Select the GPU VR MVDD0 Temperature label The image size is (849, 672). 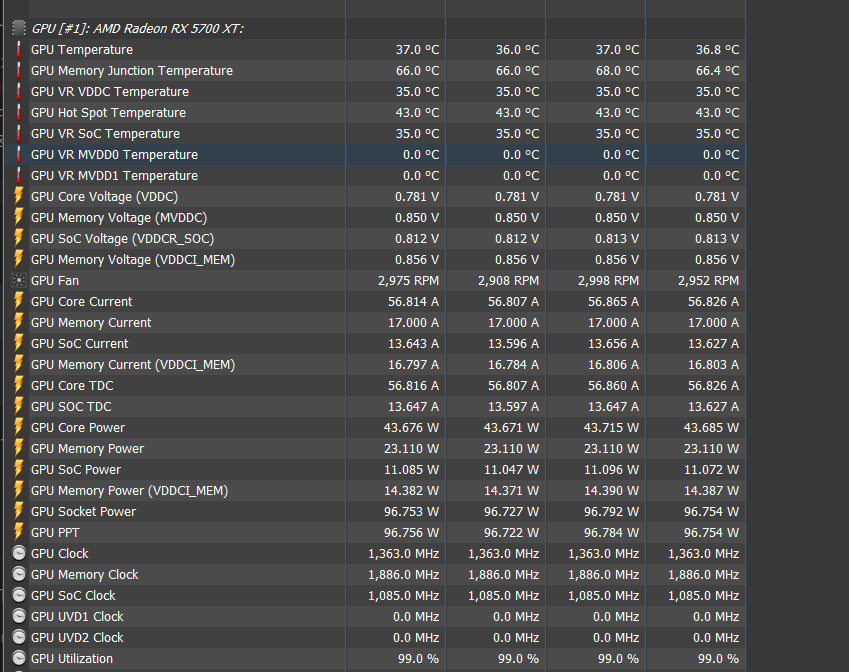[x=114, y=155]
